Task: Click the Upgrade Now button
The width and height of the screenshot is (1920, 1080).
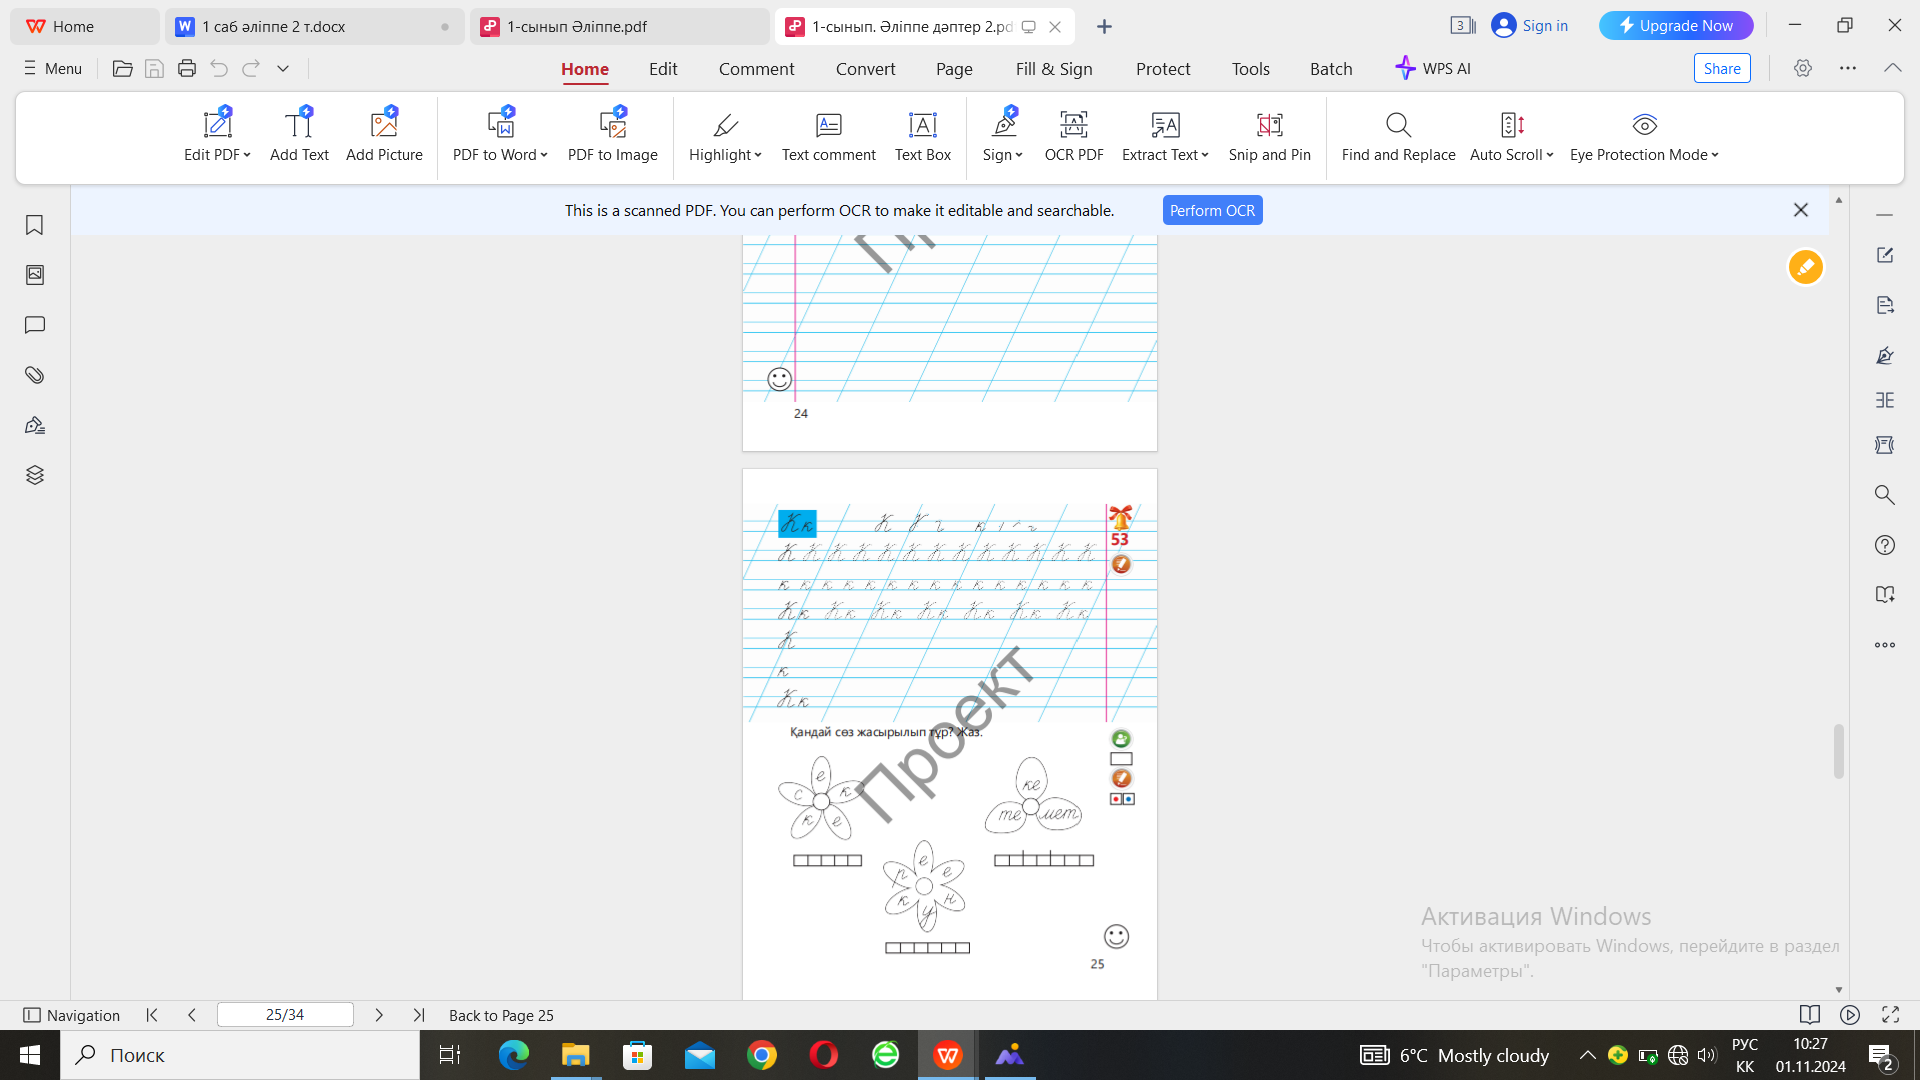Action: click(x=1675, y=26)
